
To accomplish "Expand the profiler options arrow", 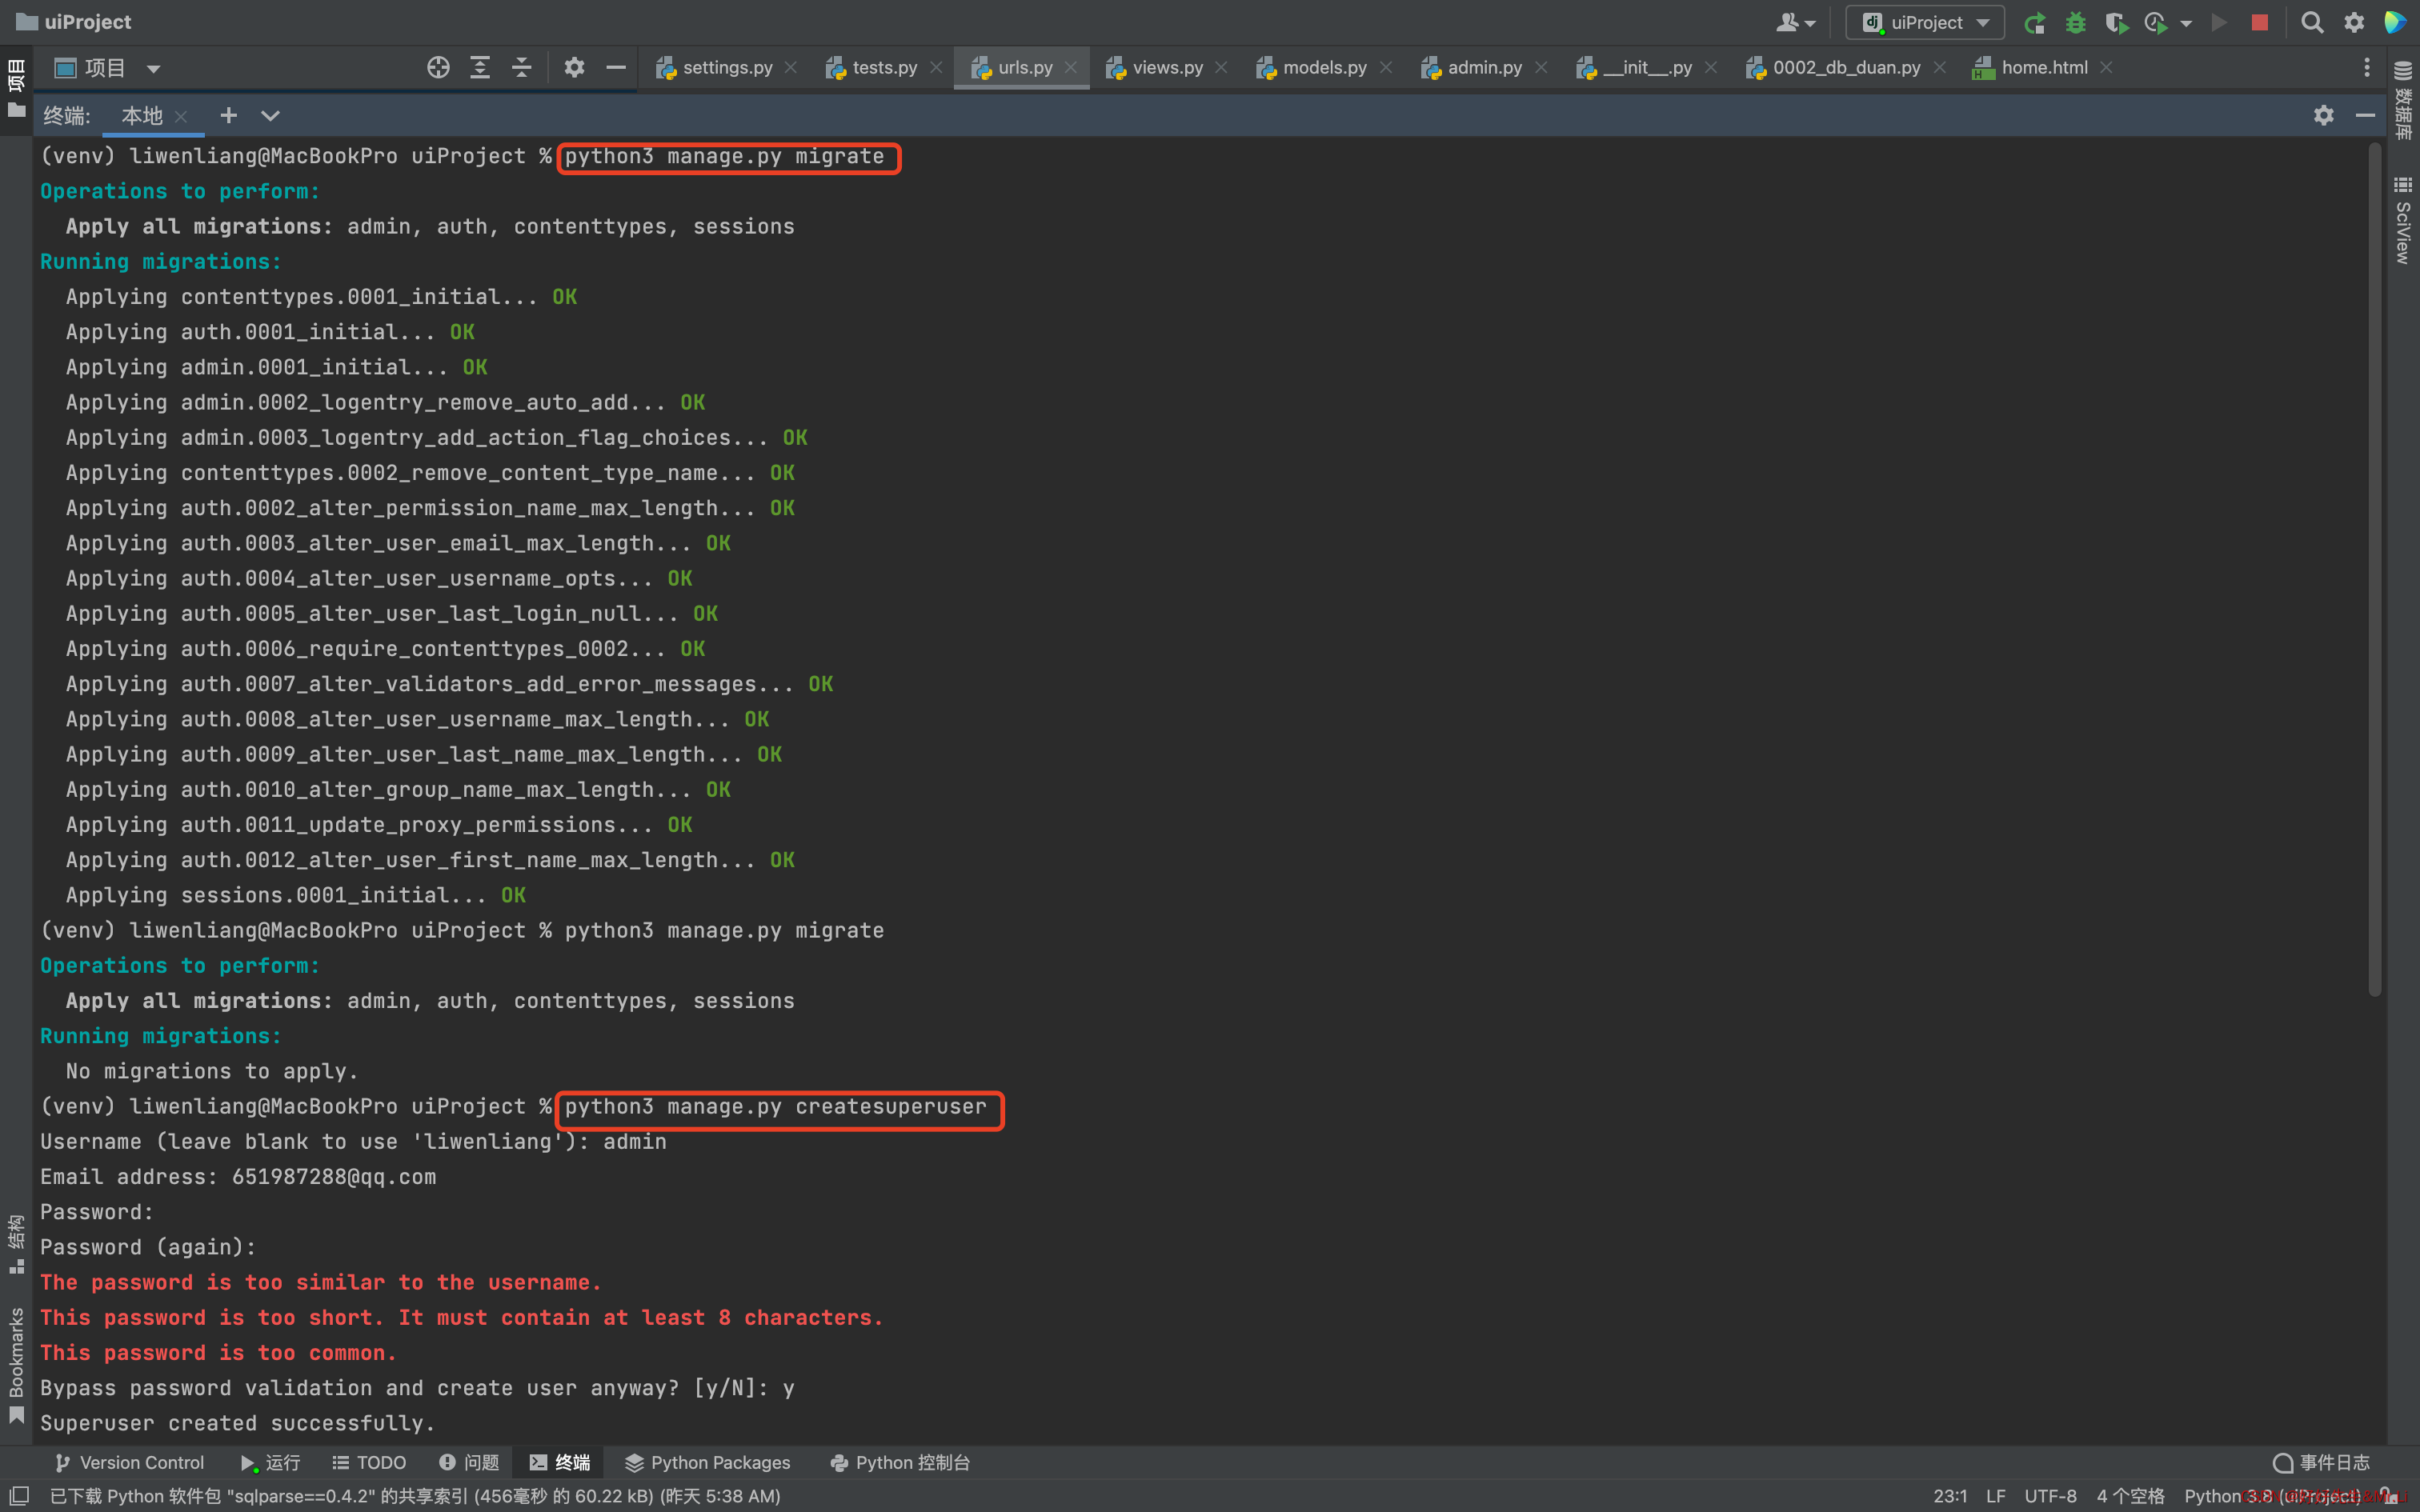I will [x=2186, y=23].
